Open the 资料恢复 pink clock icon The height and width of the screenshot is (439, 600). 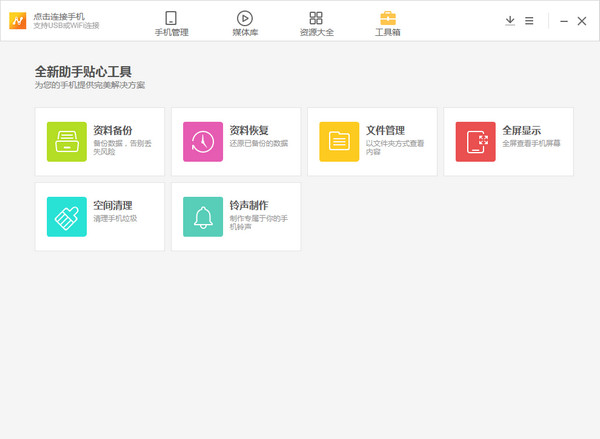(203, 142)
